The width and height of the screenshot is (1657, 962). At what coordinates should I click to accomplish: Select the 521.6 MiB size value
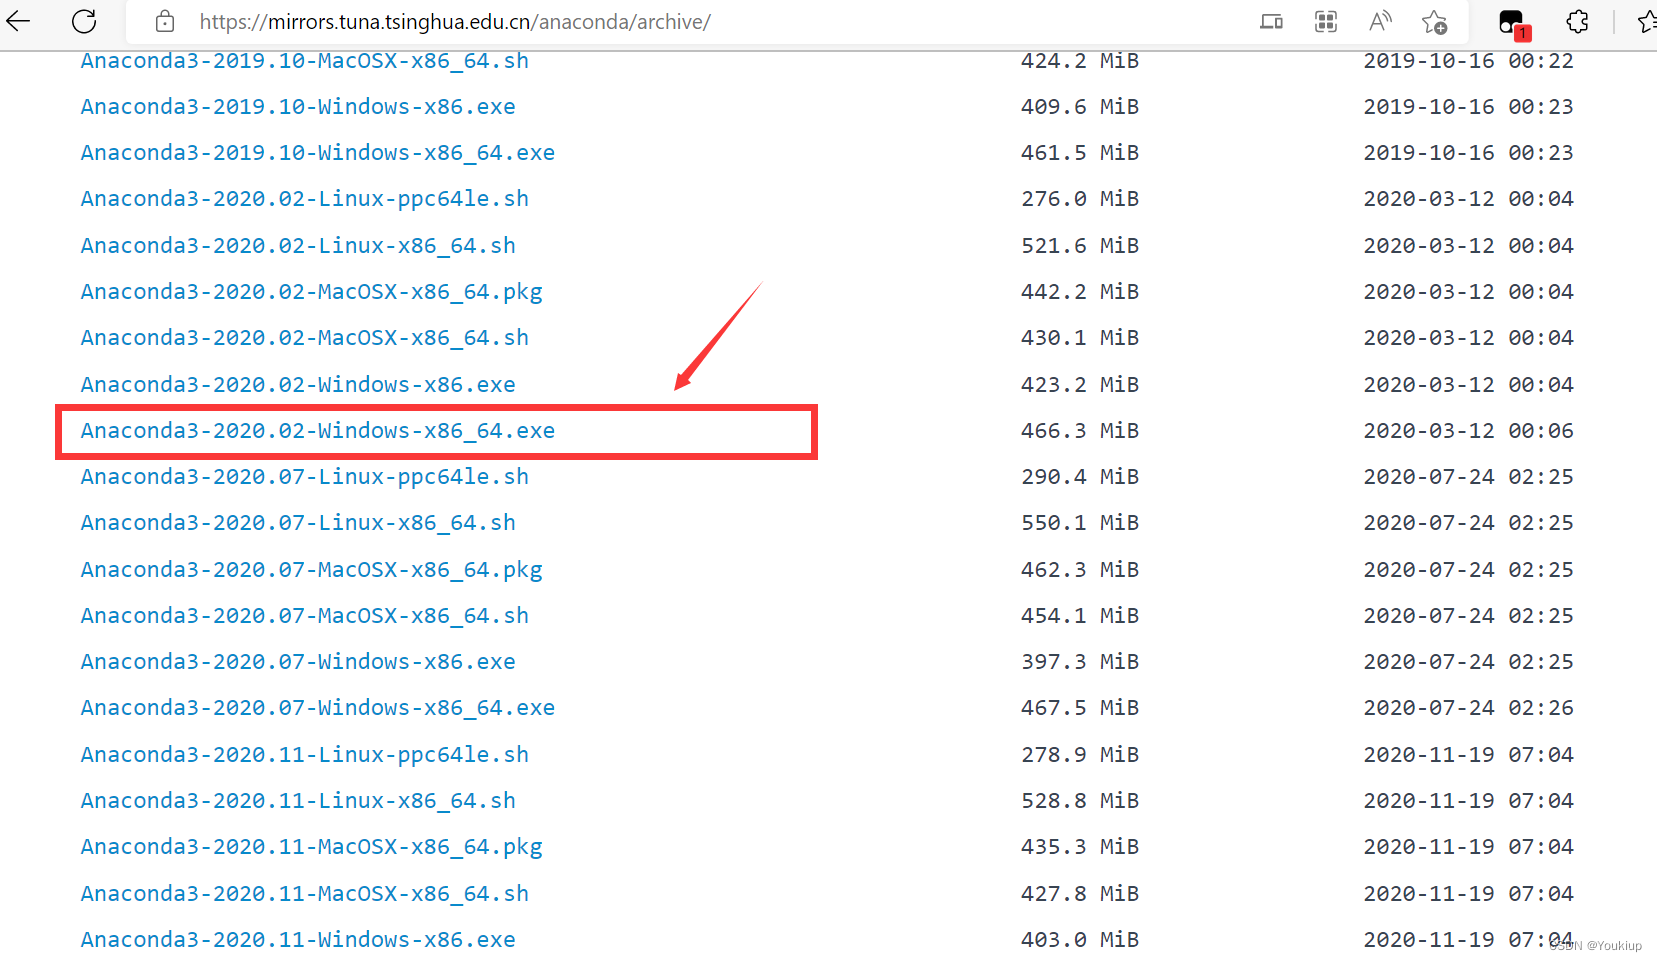[x=1080, y=246]
